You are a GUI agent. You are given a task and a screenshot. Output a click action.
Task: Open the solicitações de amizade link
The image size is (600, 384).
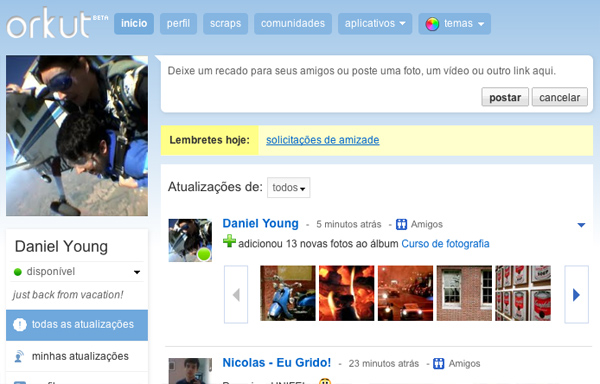click(323, 140)
